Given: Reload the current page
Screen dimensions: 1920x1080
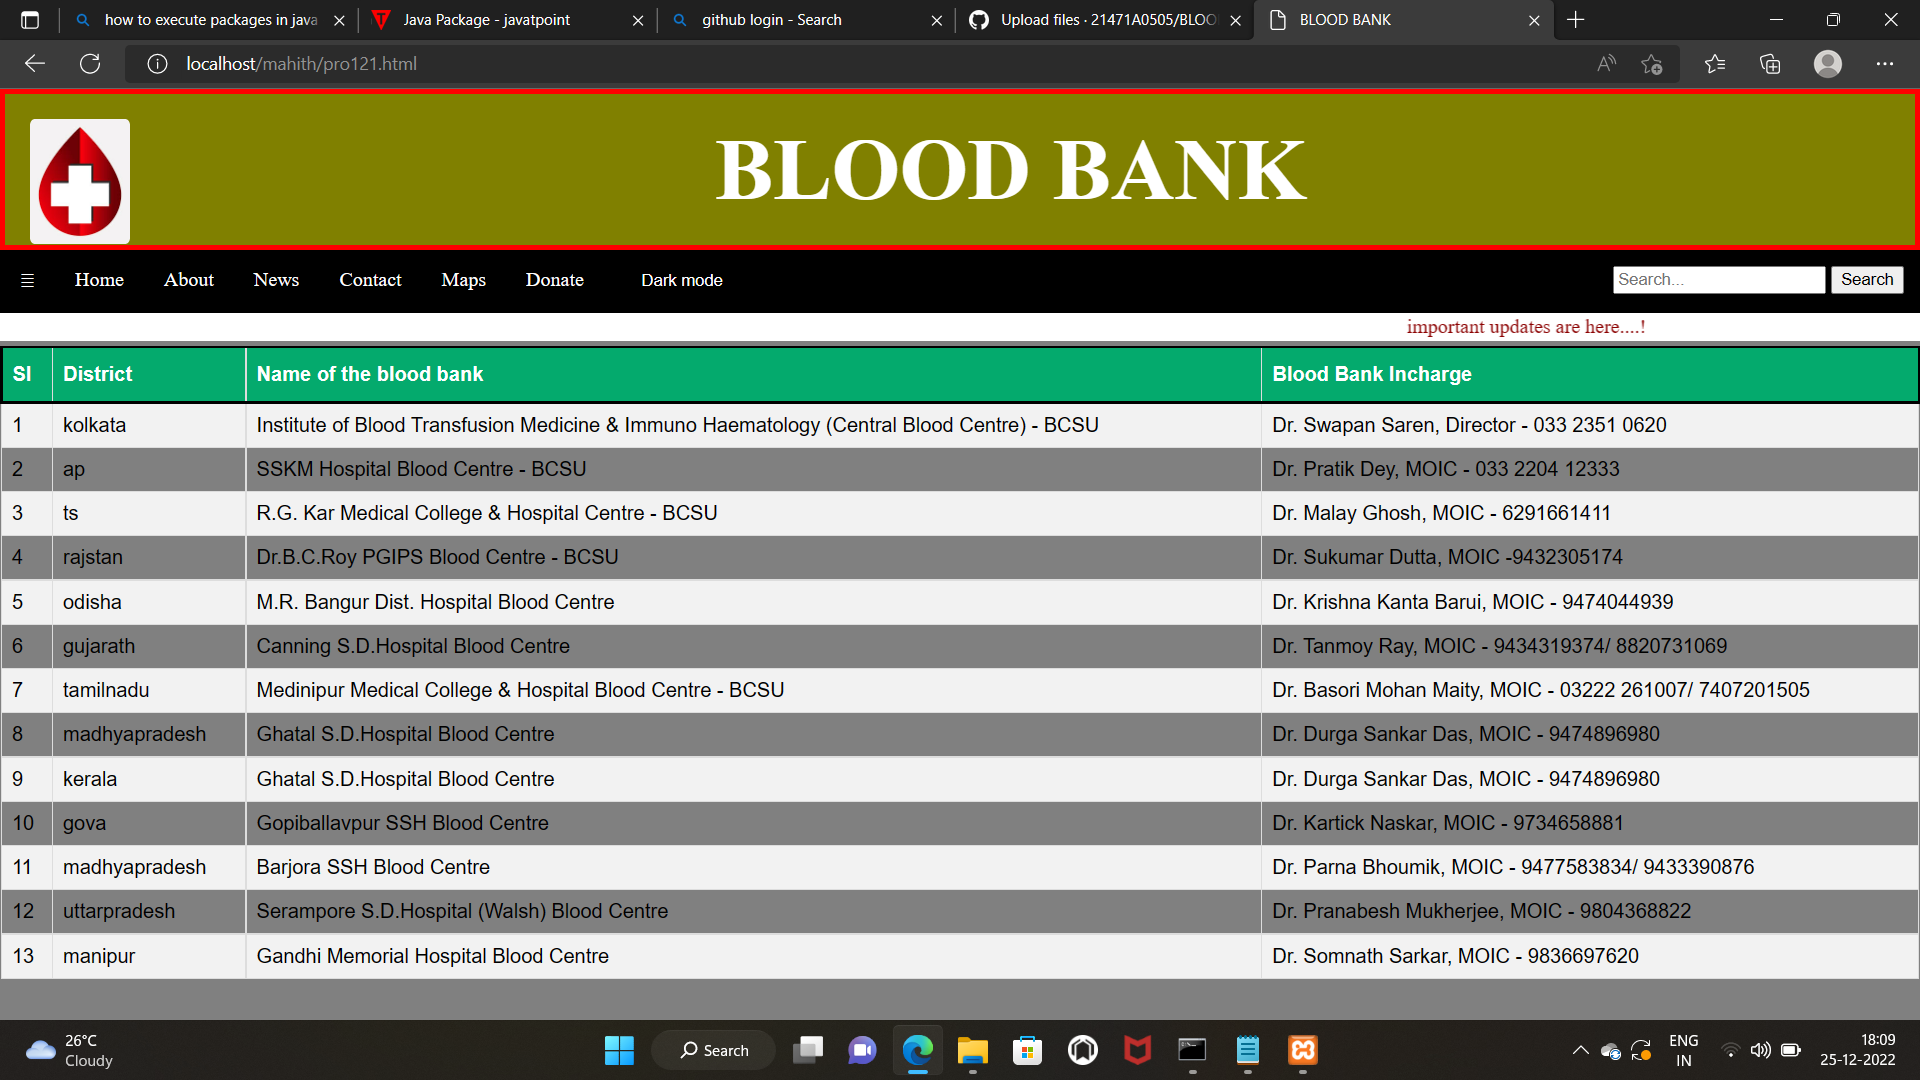Looking at the screenshot, I should 90,63.
